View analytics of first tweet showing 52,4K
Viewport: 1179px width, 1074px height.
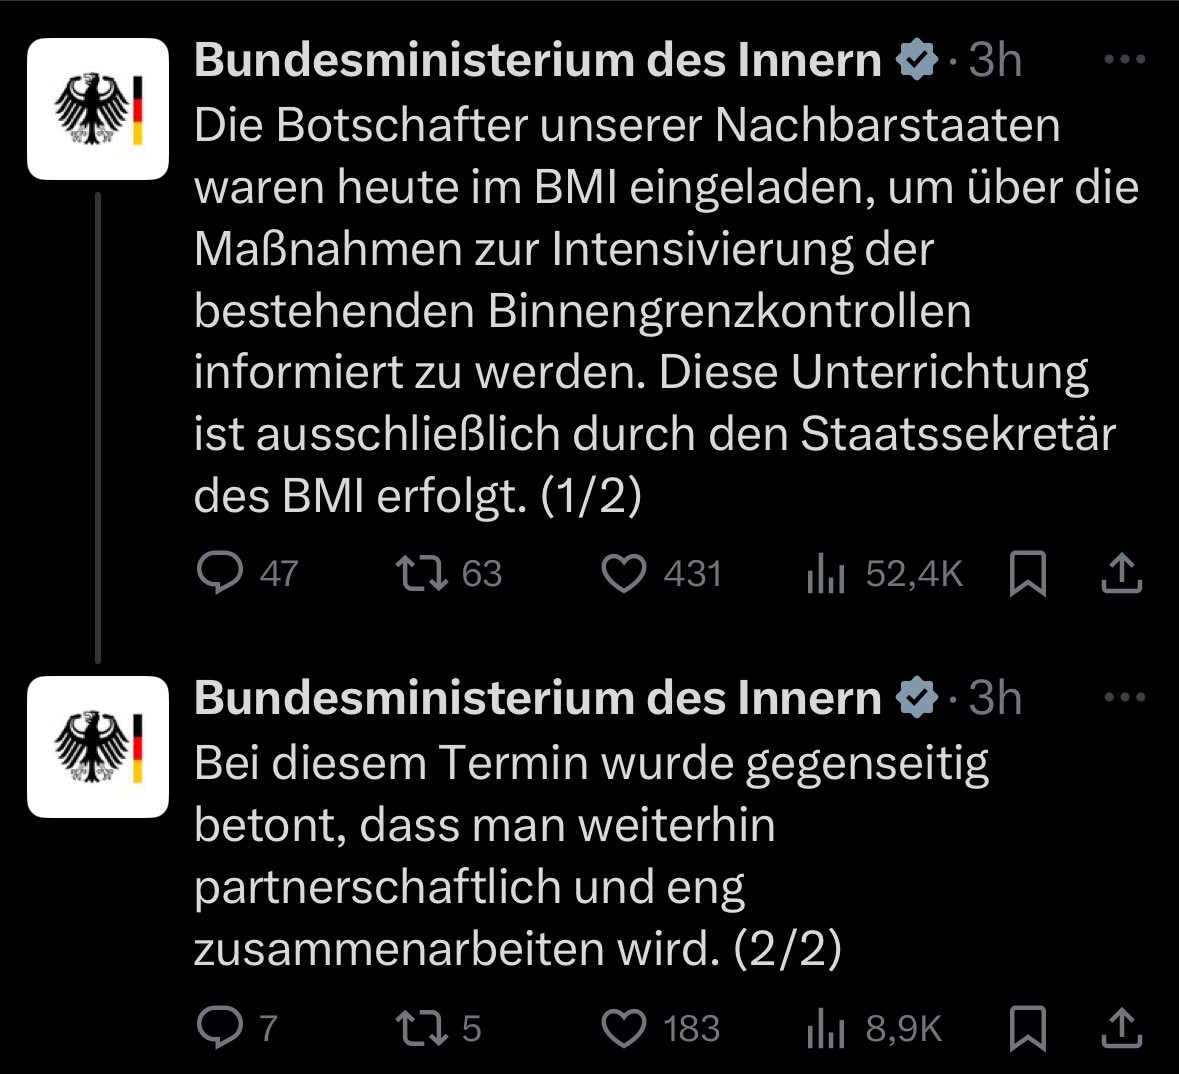(826, 573)
